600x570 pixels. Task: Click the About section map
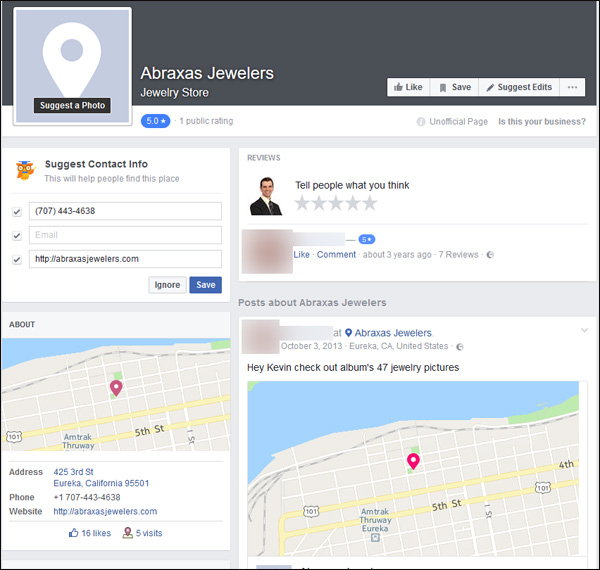tap(116, 394)
